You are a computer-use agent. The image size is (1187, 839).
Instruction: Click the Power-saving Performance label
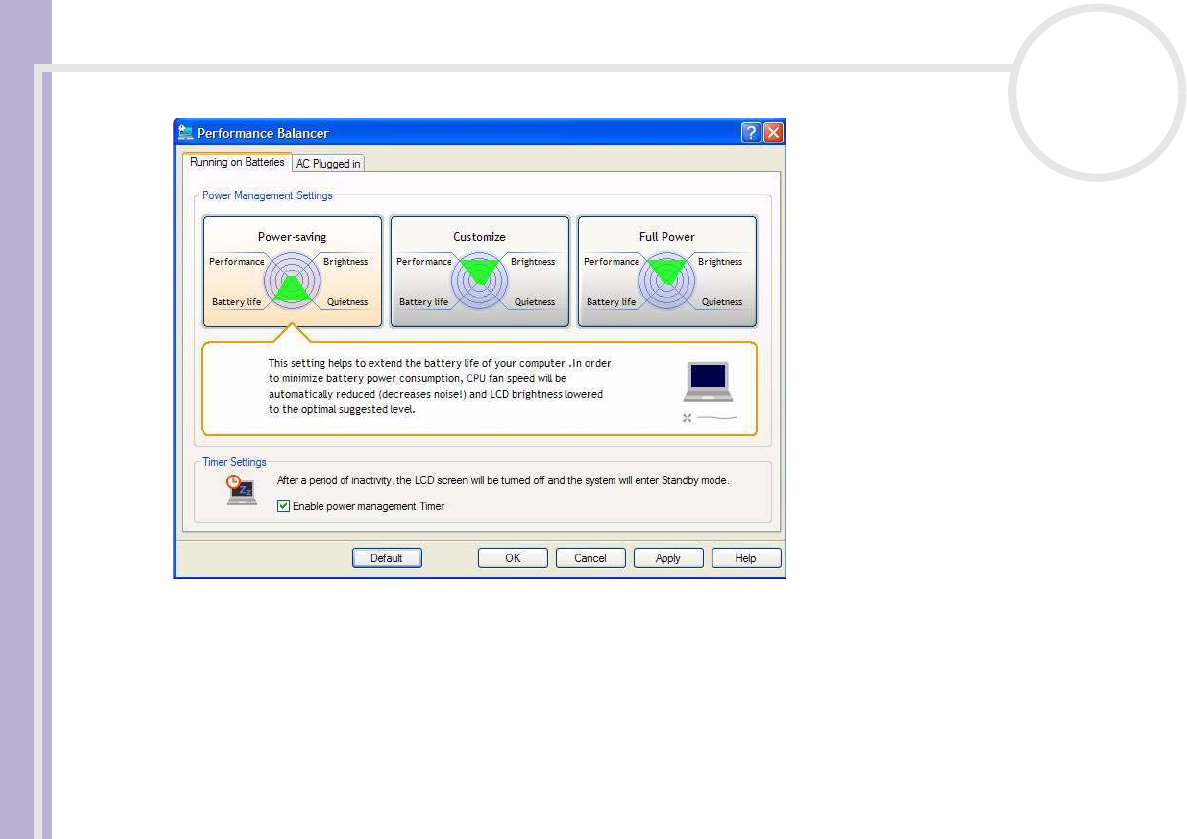pos(237,262)
